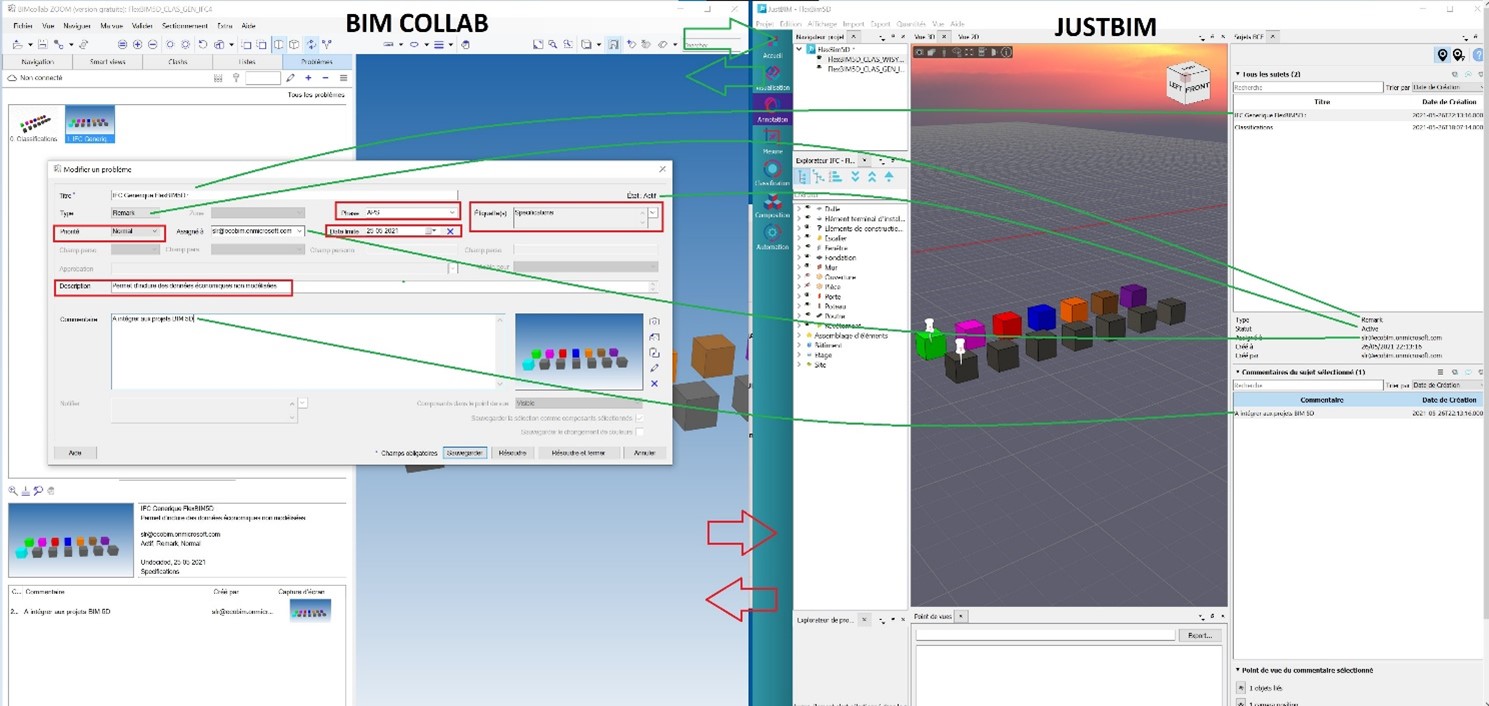Toggle visibility of Porte in Explorateur IFC

(807, 296)
